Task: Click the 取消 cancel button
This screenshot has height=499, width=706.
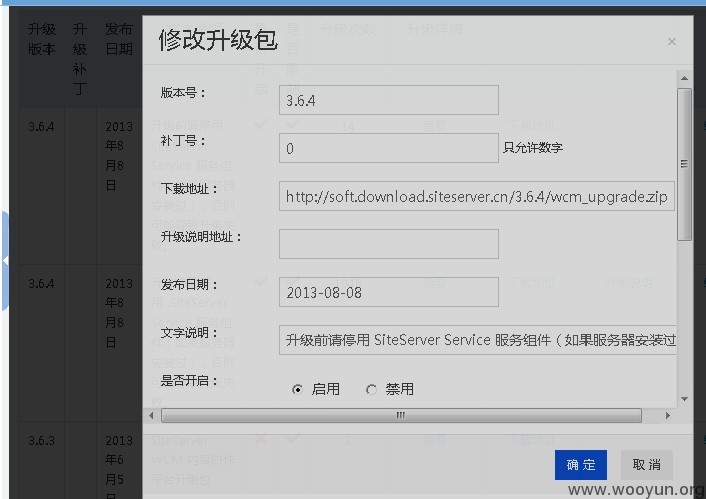Action: pos(646,465)
